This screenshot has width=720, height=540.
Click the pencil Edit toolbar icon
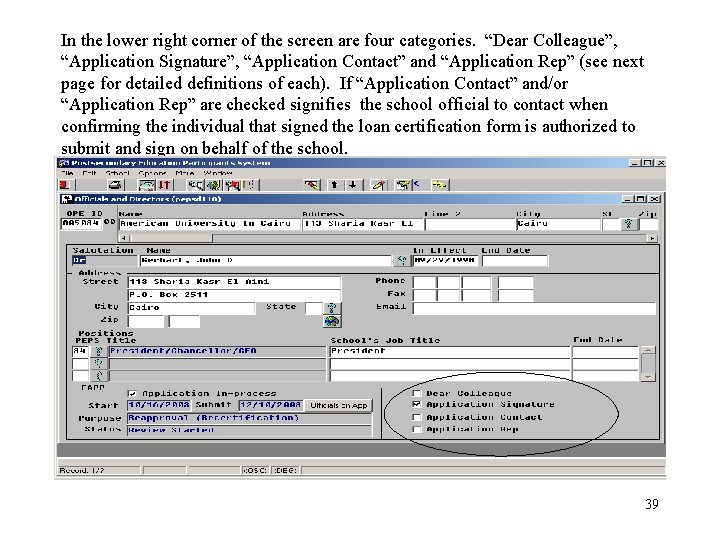(x=379, y=185)
